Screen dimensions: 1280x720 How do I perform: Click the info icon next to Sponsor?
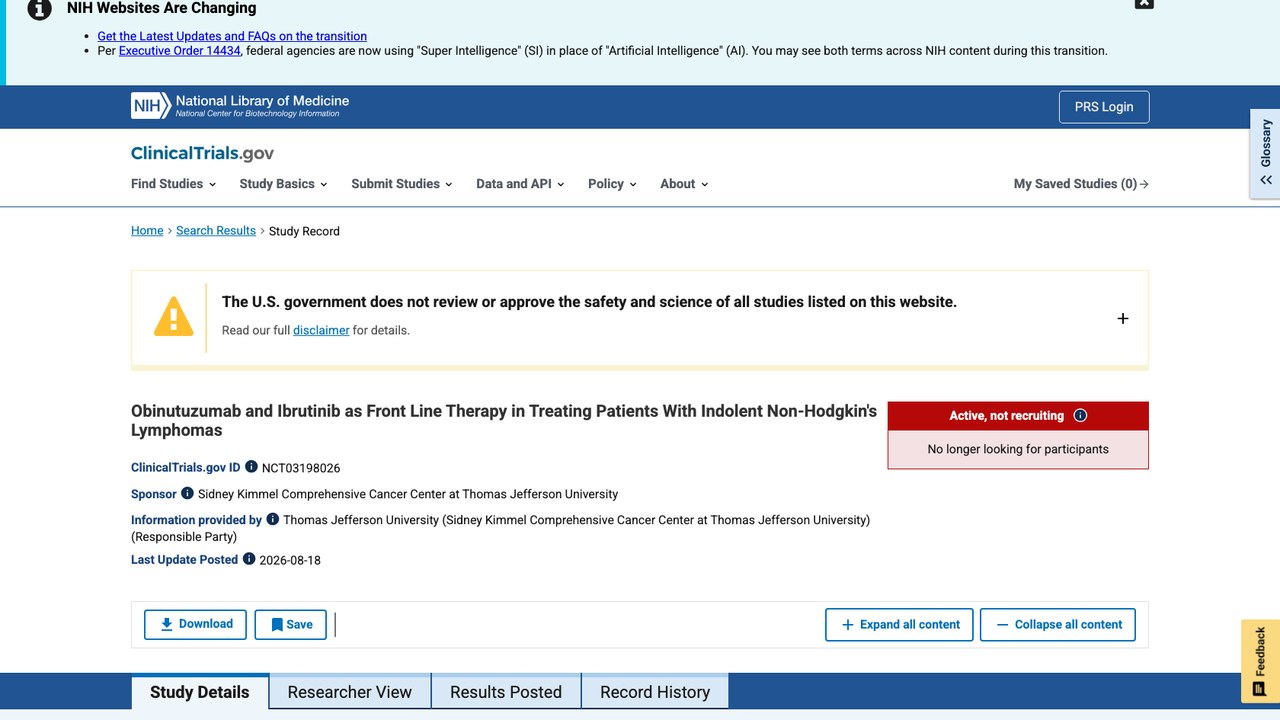click(x=187, y=493)
